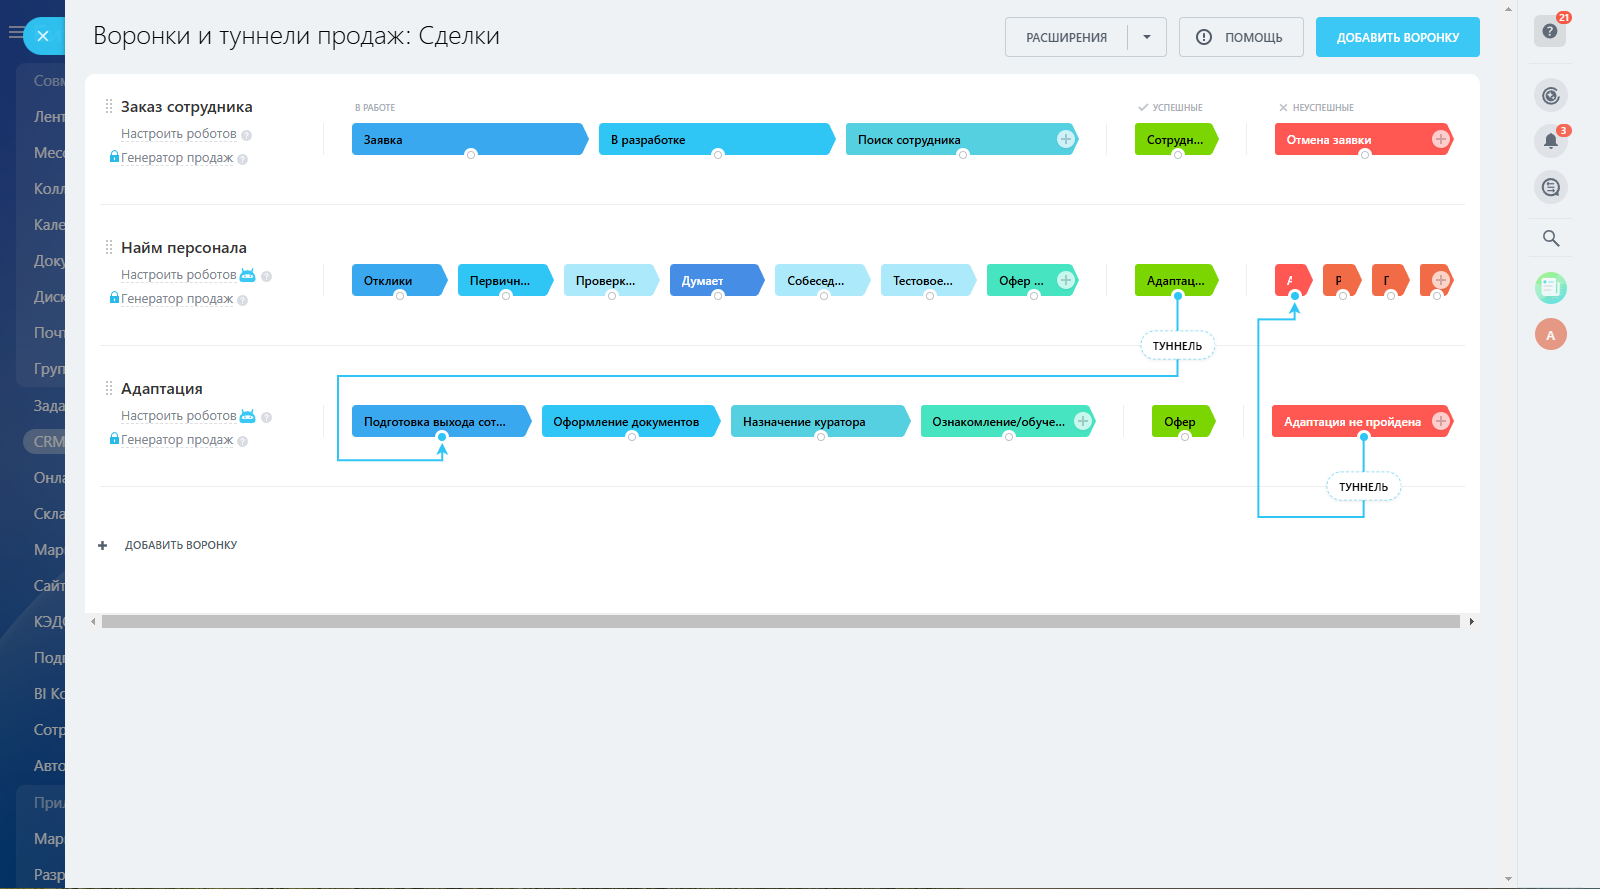Select the Назначение куратора stage
The image size is (1600, 889).
[x=820, y=421]
